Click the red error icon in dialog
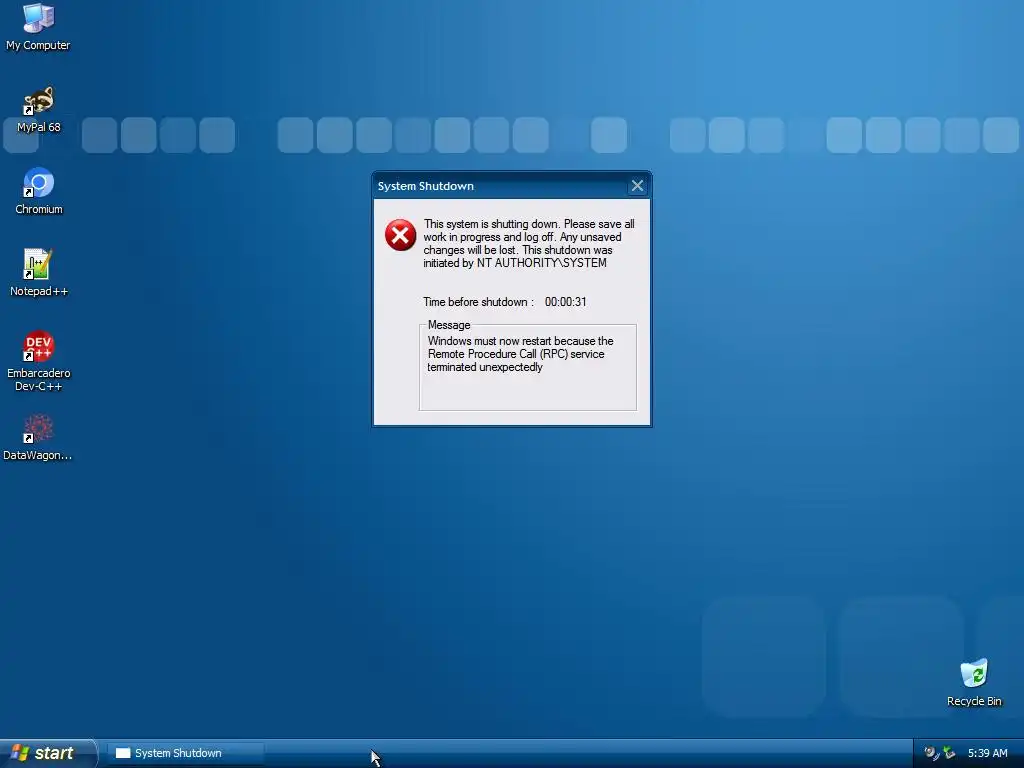Screen dimensions: 1024x768 pyautogui.click(x=400, y=235)
